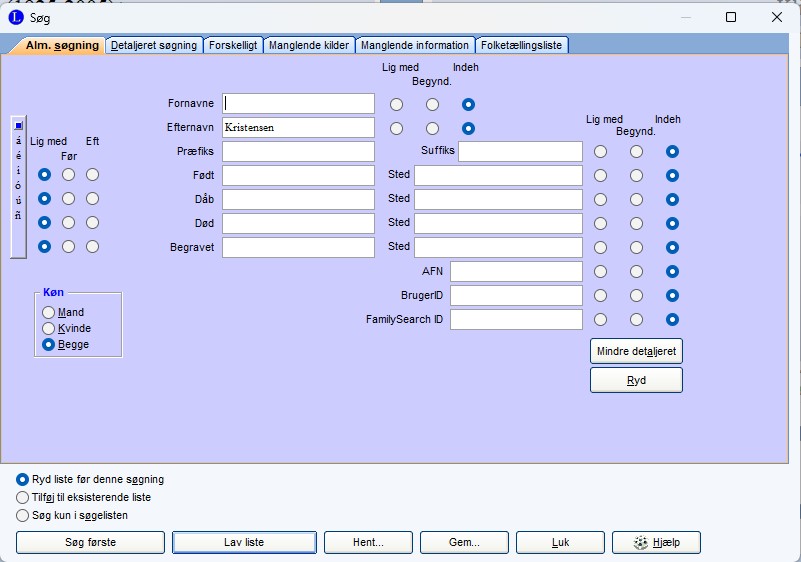Screen dimensions: 801x562
Task: Insert the ú character from the character bar
Action: click(x=18, y=201)
